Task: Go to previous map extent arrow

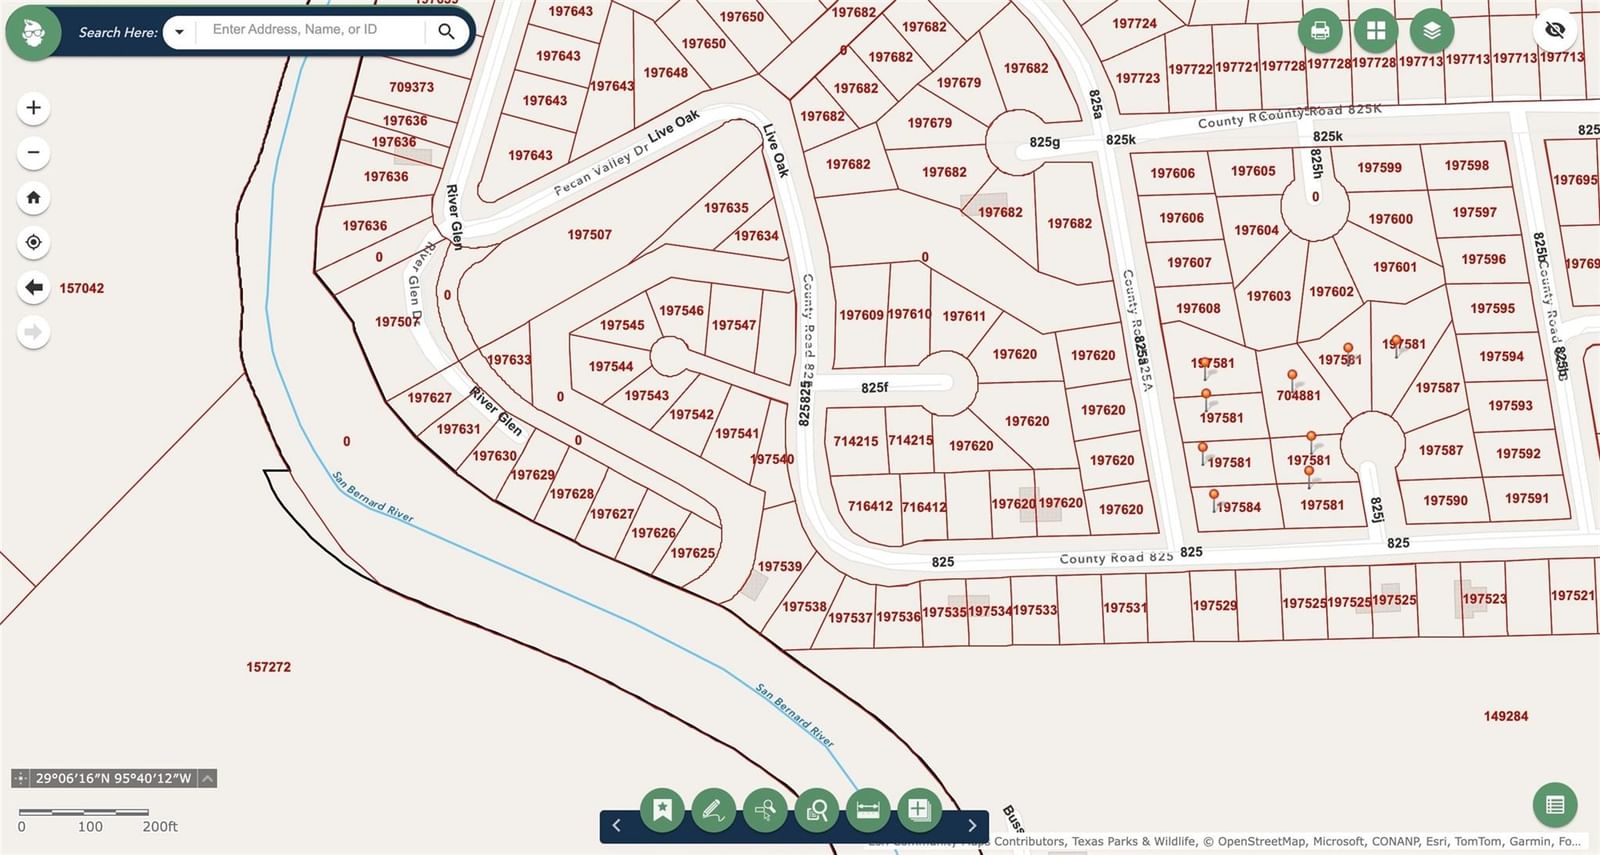Action: coord(33,287)
